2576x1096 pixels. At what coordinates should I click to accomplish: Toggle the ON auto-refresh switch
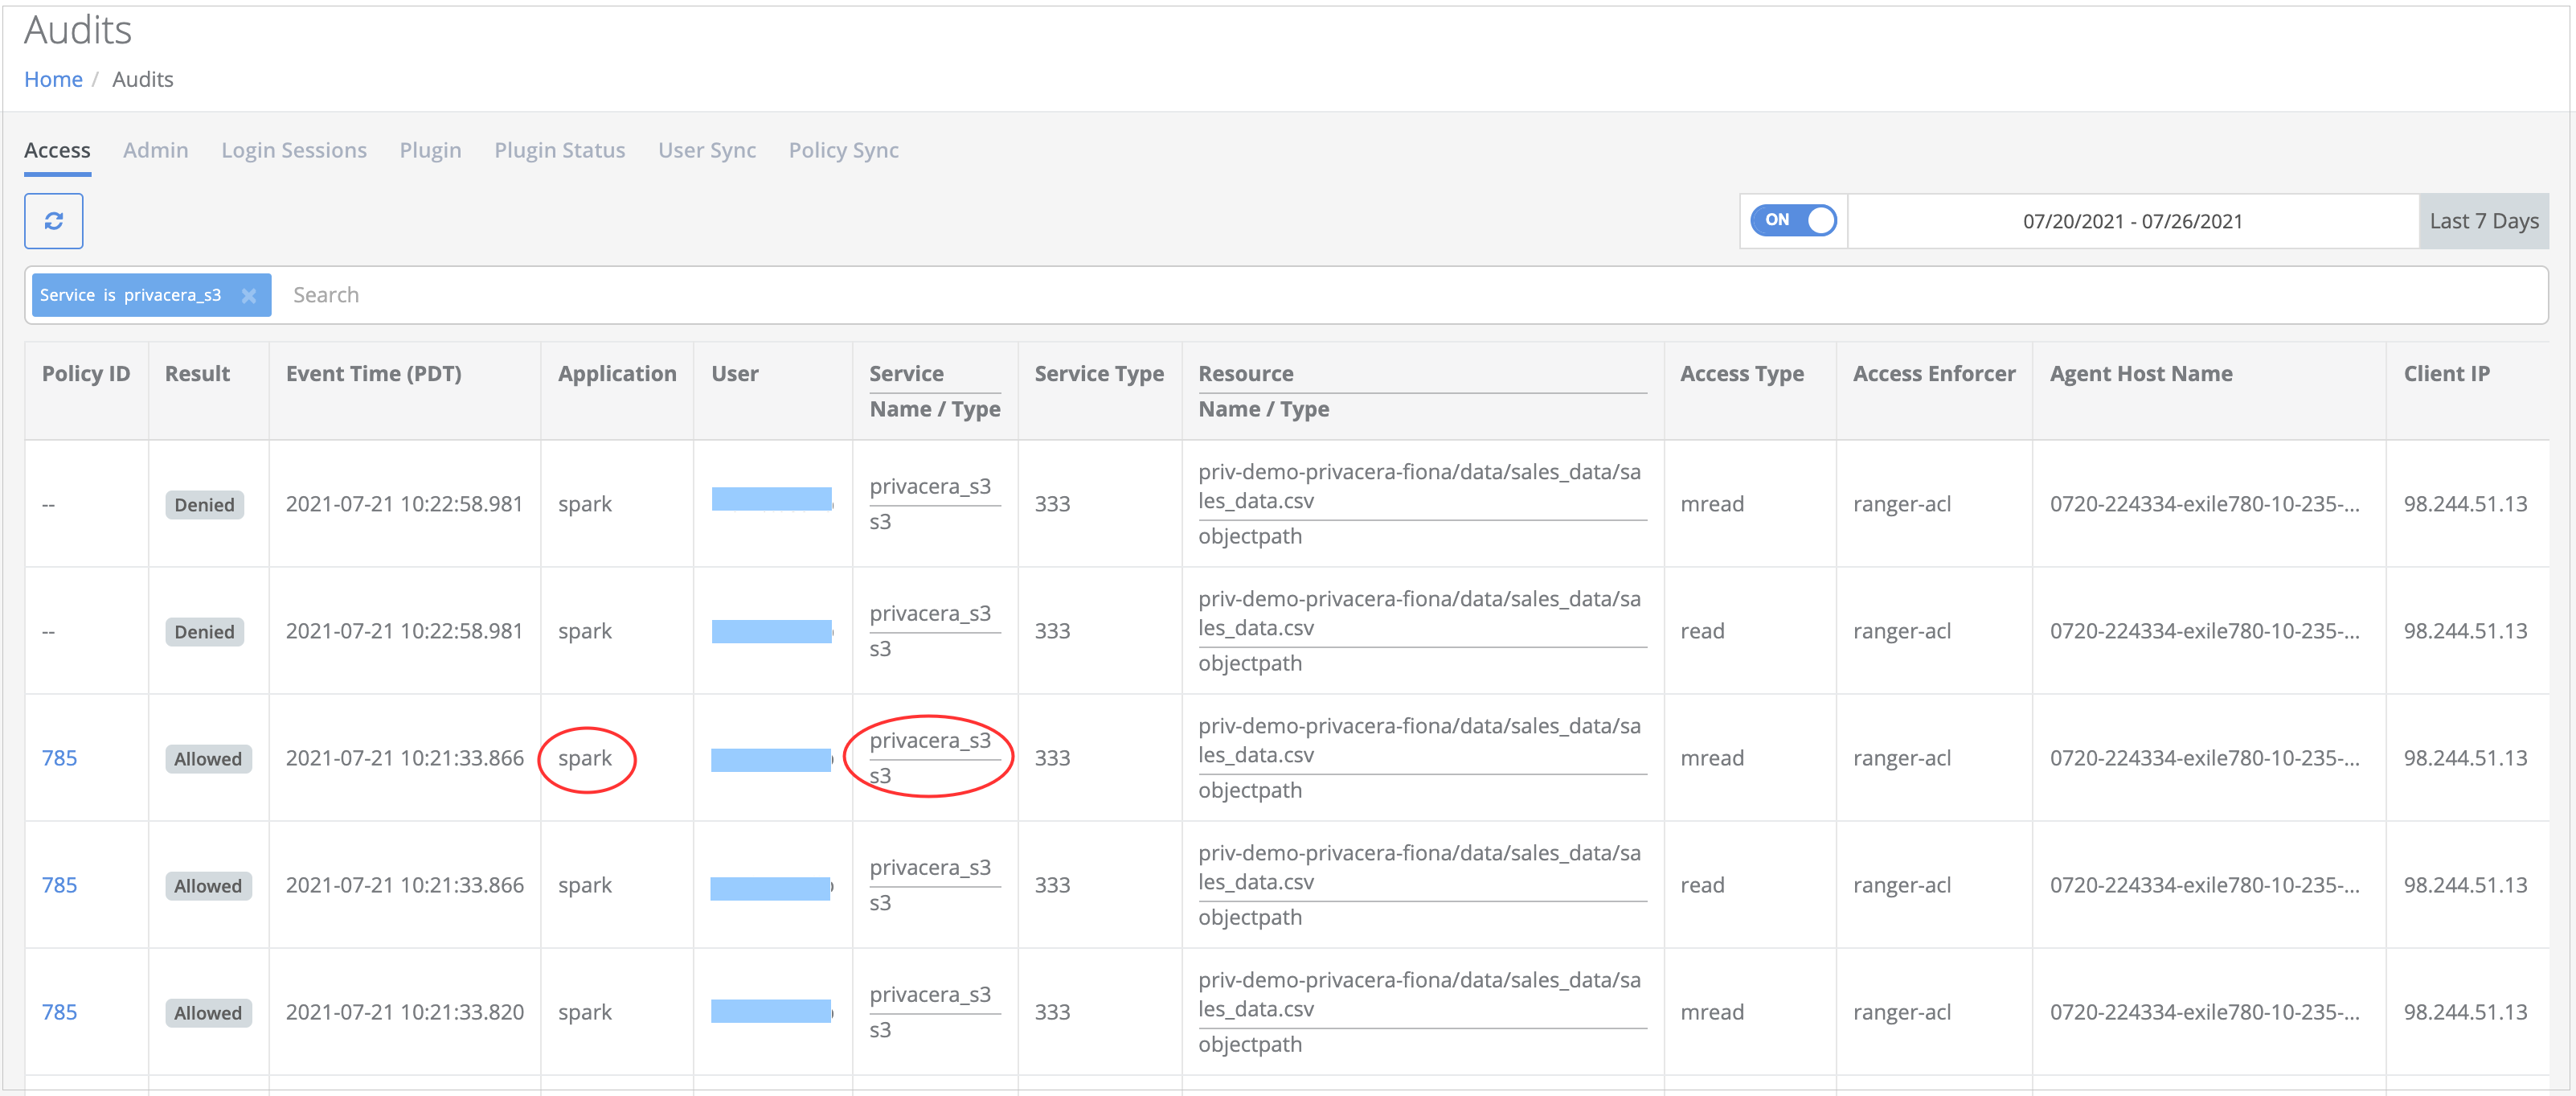click(x=1793, y=220)
